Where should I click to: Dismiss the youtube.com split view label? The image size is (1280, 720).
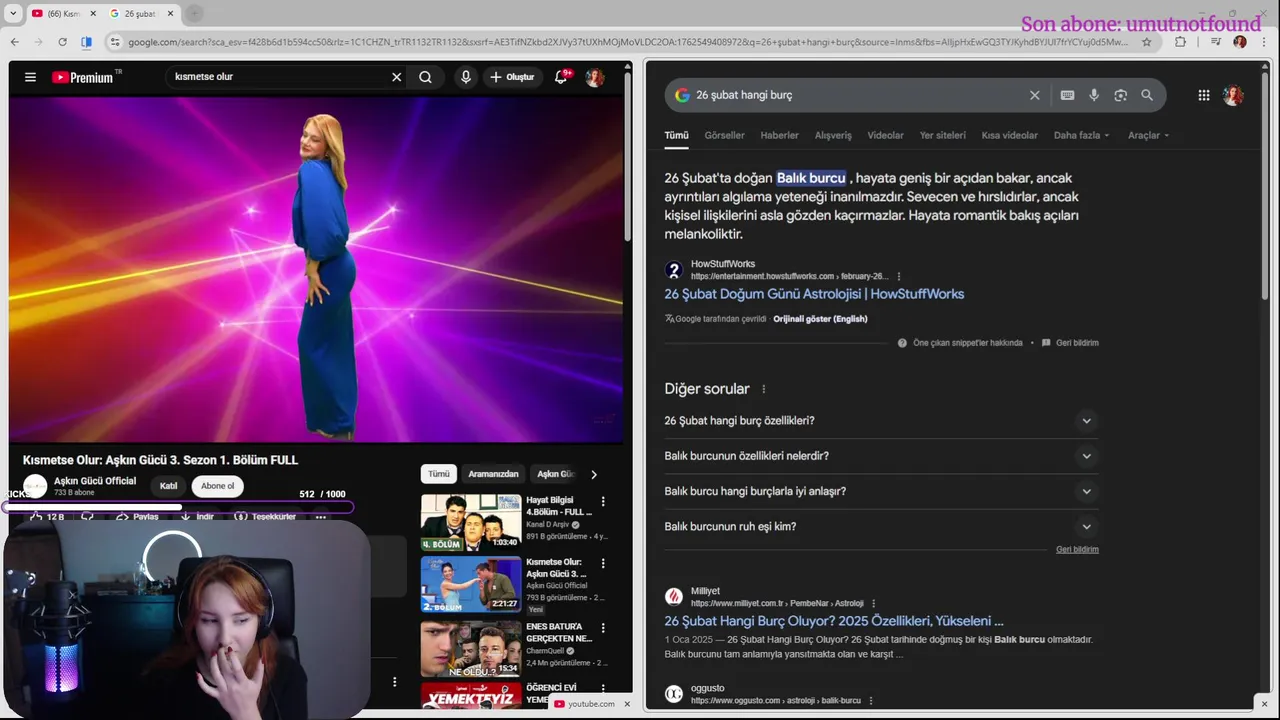click(x=627, y=704)
